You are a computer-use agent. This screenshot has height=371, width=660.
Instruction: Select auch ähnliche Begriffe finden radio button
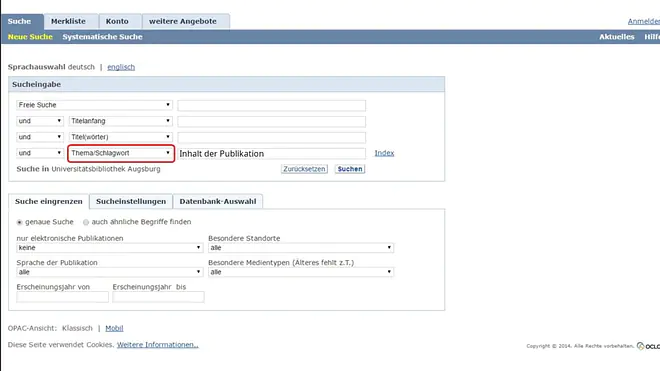coord(86,222)
